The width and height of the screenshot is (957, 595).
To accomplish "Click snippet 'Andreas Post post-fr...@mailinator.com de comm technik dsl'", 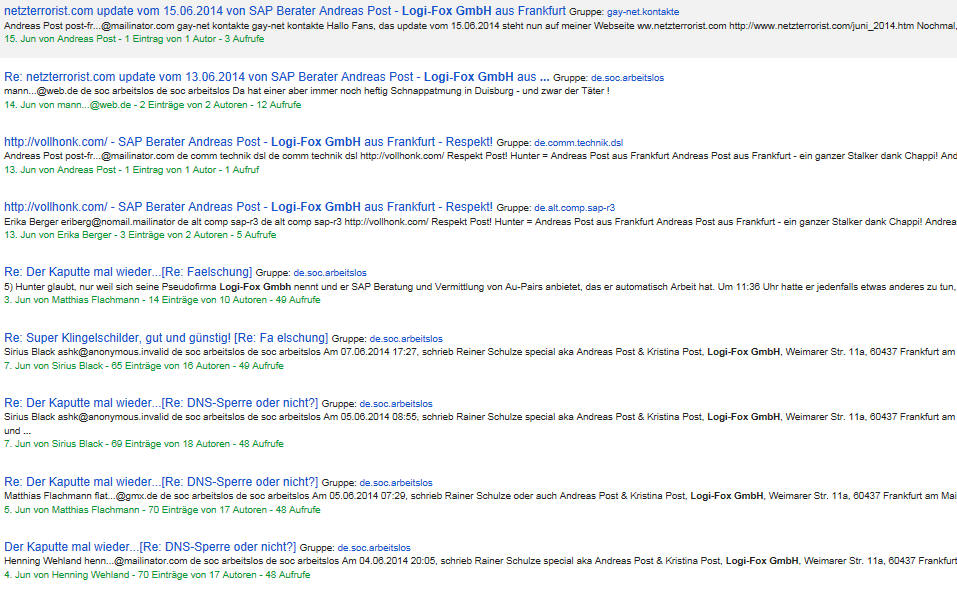I will pyautogui.click(x=480, y=156).
